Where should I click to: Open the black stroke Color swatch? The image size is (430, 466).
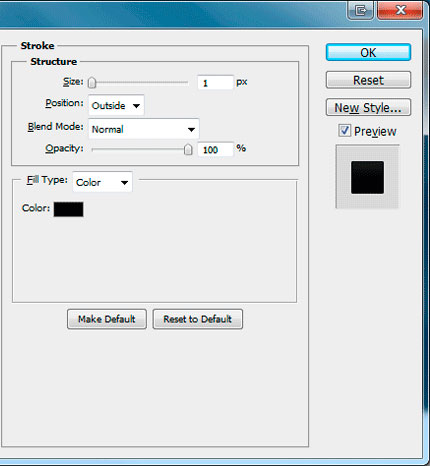tap(68, 209)
